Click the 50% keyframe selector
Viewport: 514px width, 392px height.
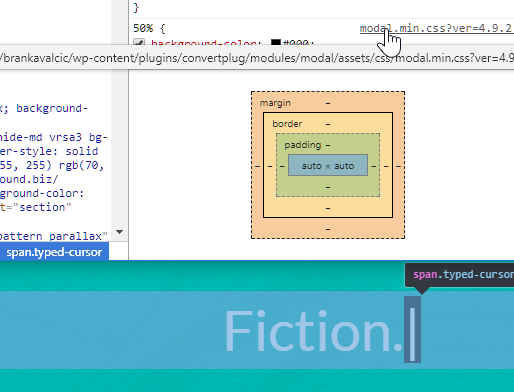tap(143, 28)
